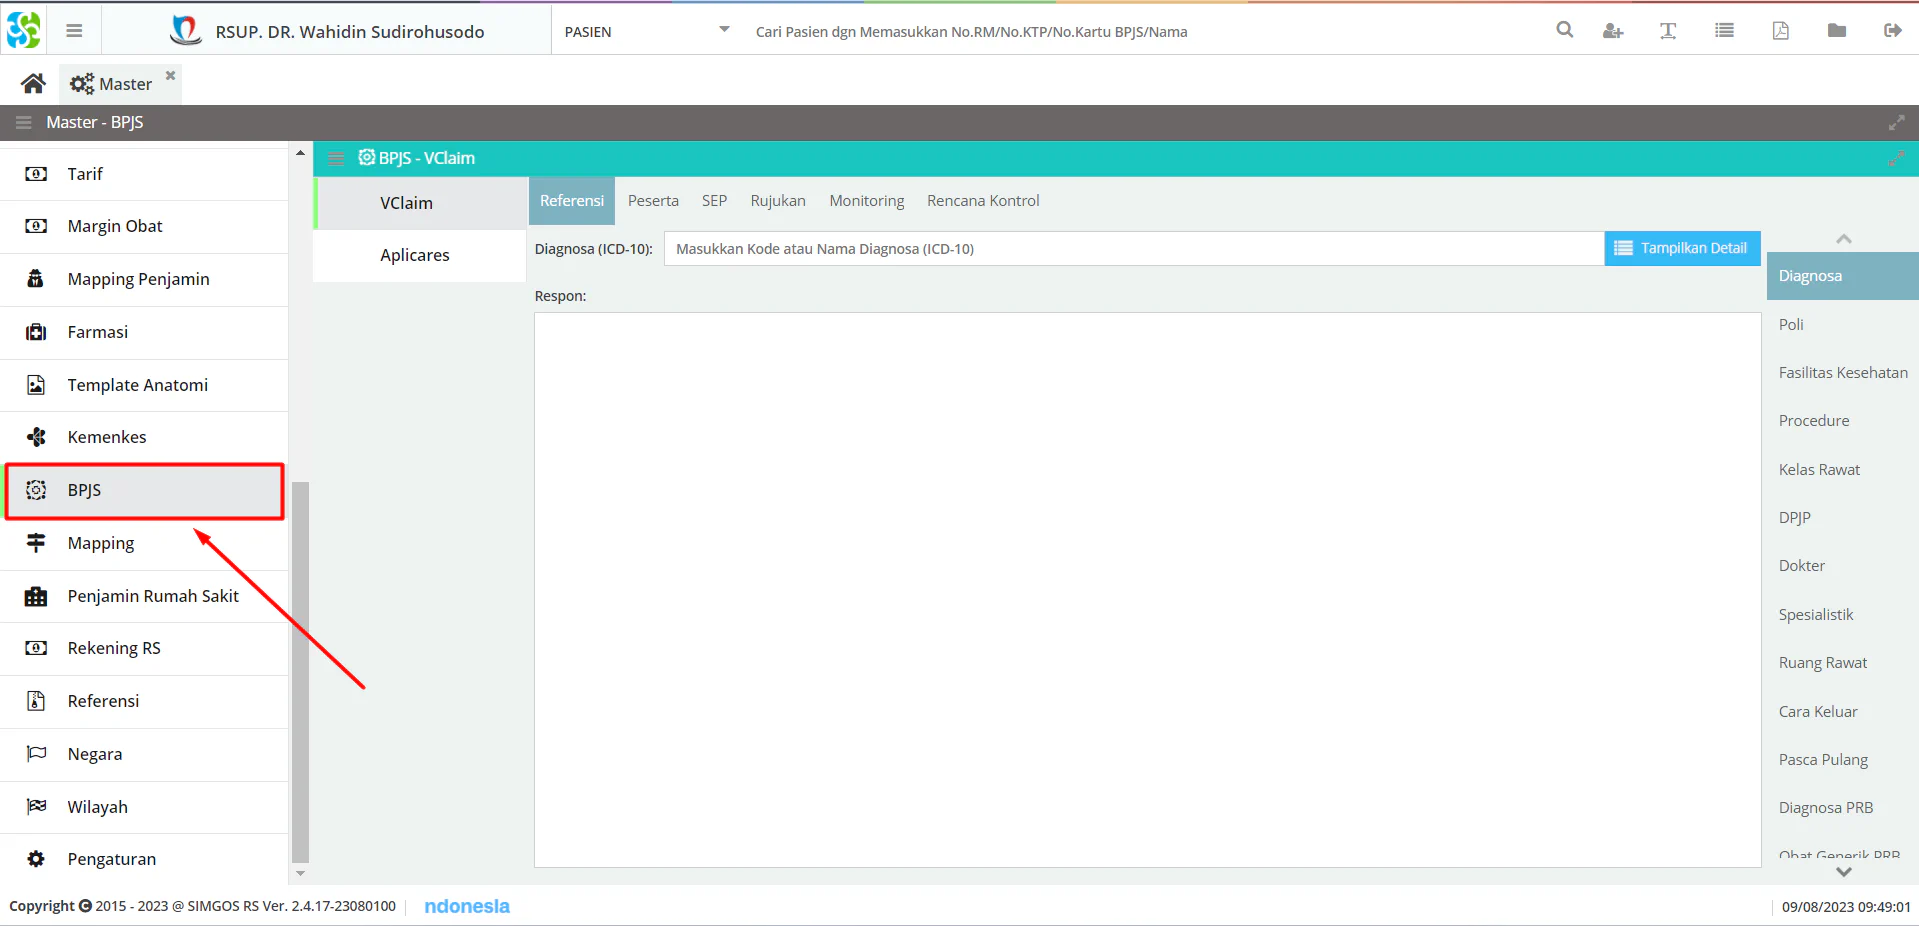This screenshot has height=926, width=1919.
Task: Select the Pasca Pulang reference item
Action: 1842,760
